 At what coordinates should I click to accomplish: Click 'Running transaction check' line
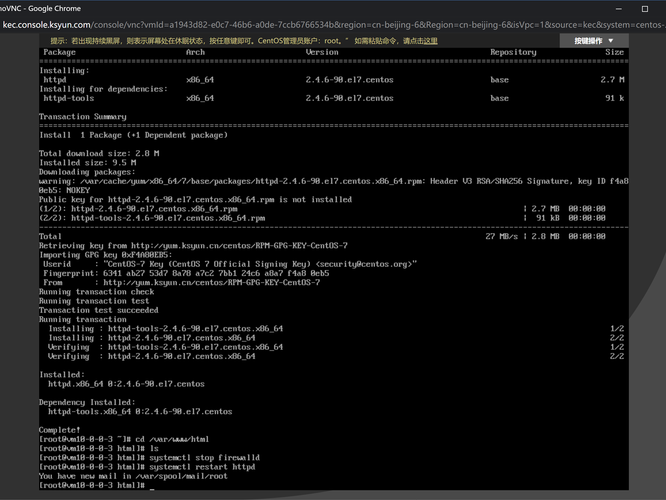tap(96, 292)
